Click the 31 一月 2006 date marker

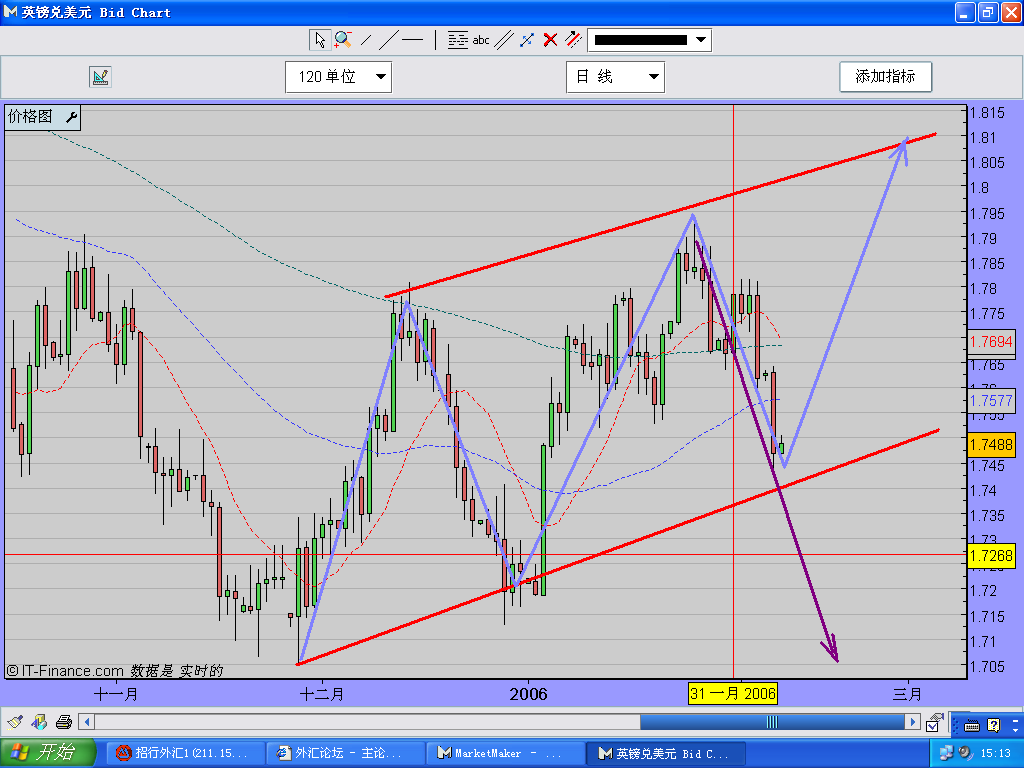(733, 694)
